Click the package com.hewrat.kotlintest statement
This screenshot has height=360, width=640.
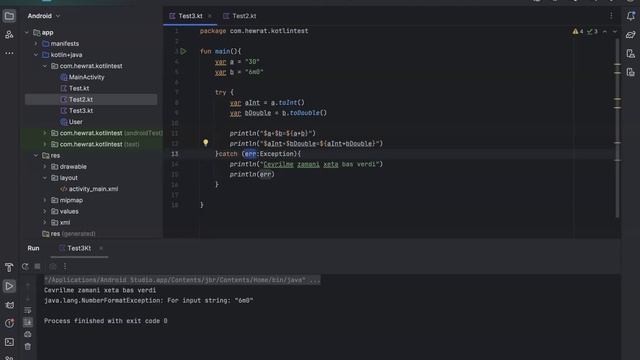254,31
